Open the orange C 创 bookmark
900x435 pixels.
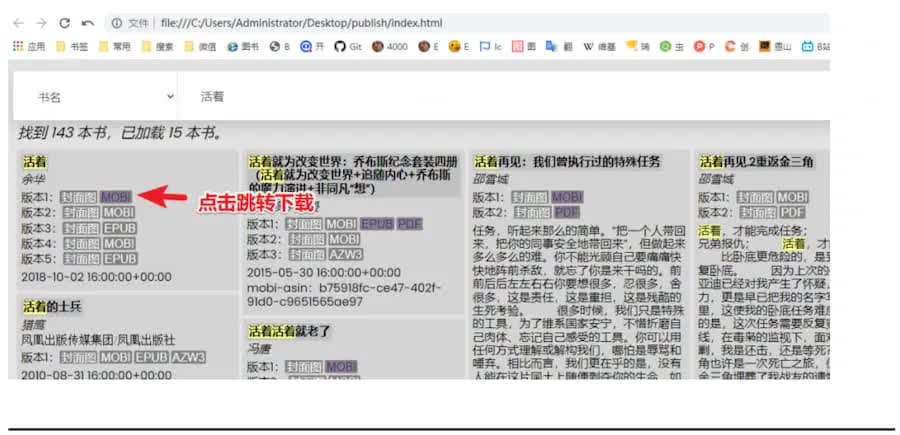[737, 46]
